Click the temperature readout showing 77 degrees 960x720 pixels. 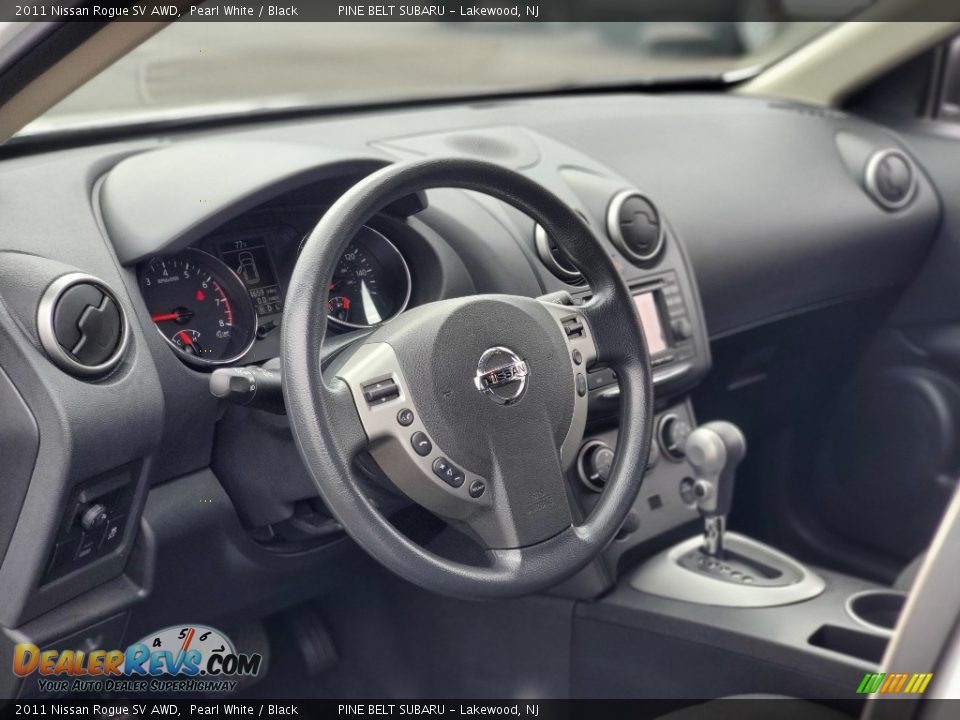239,244
